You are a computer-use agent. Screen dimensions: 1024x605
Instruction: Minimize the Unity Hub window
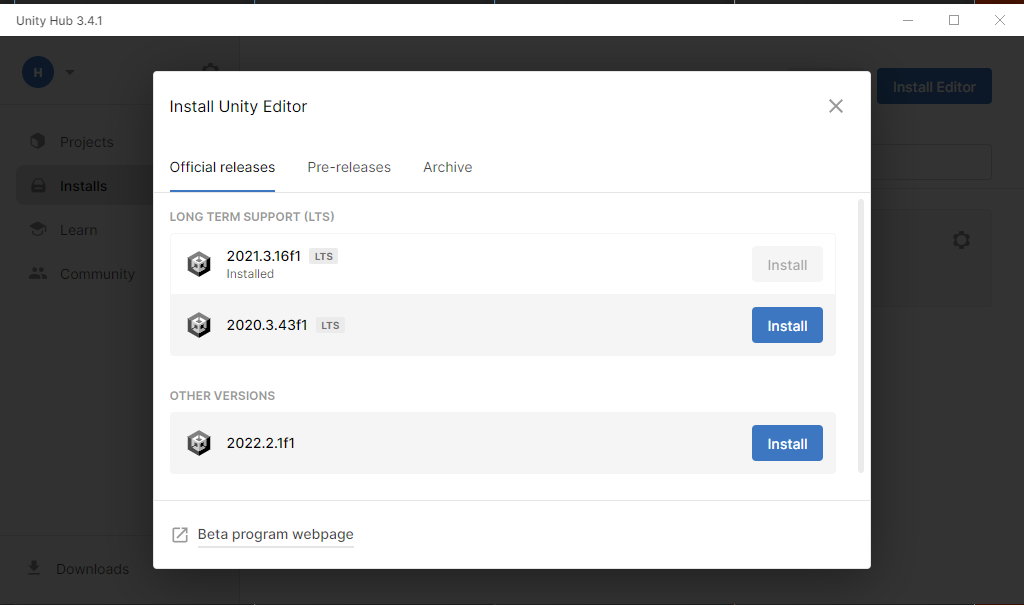[908, 20]
